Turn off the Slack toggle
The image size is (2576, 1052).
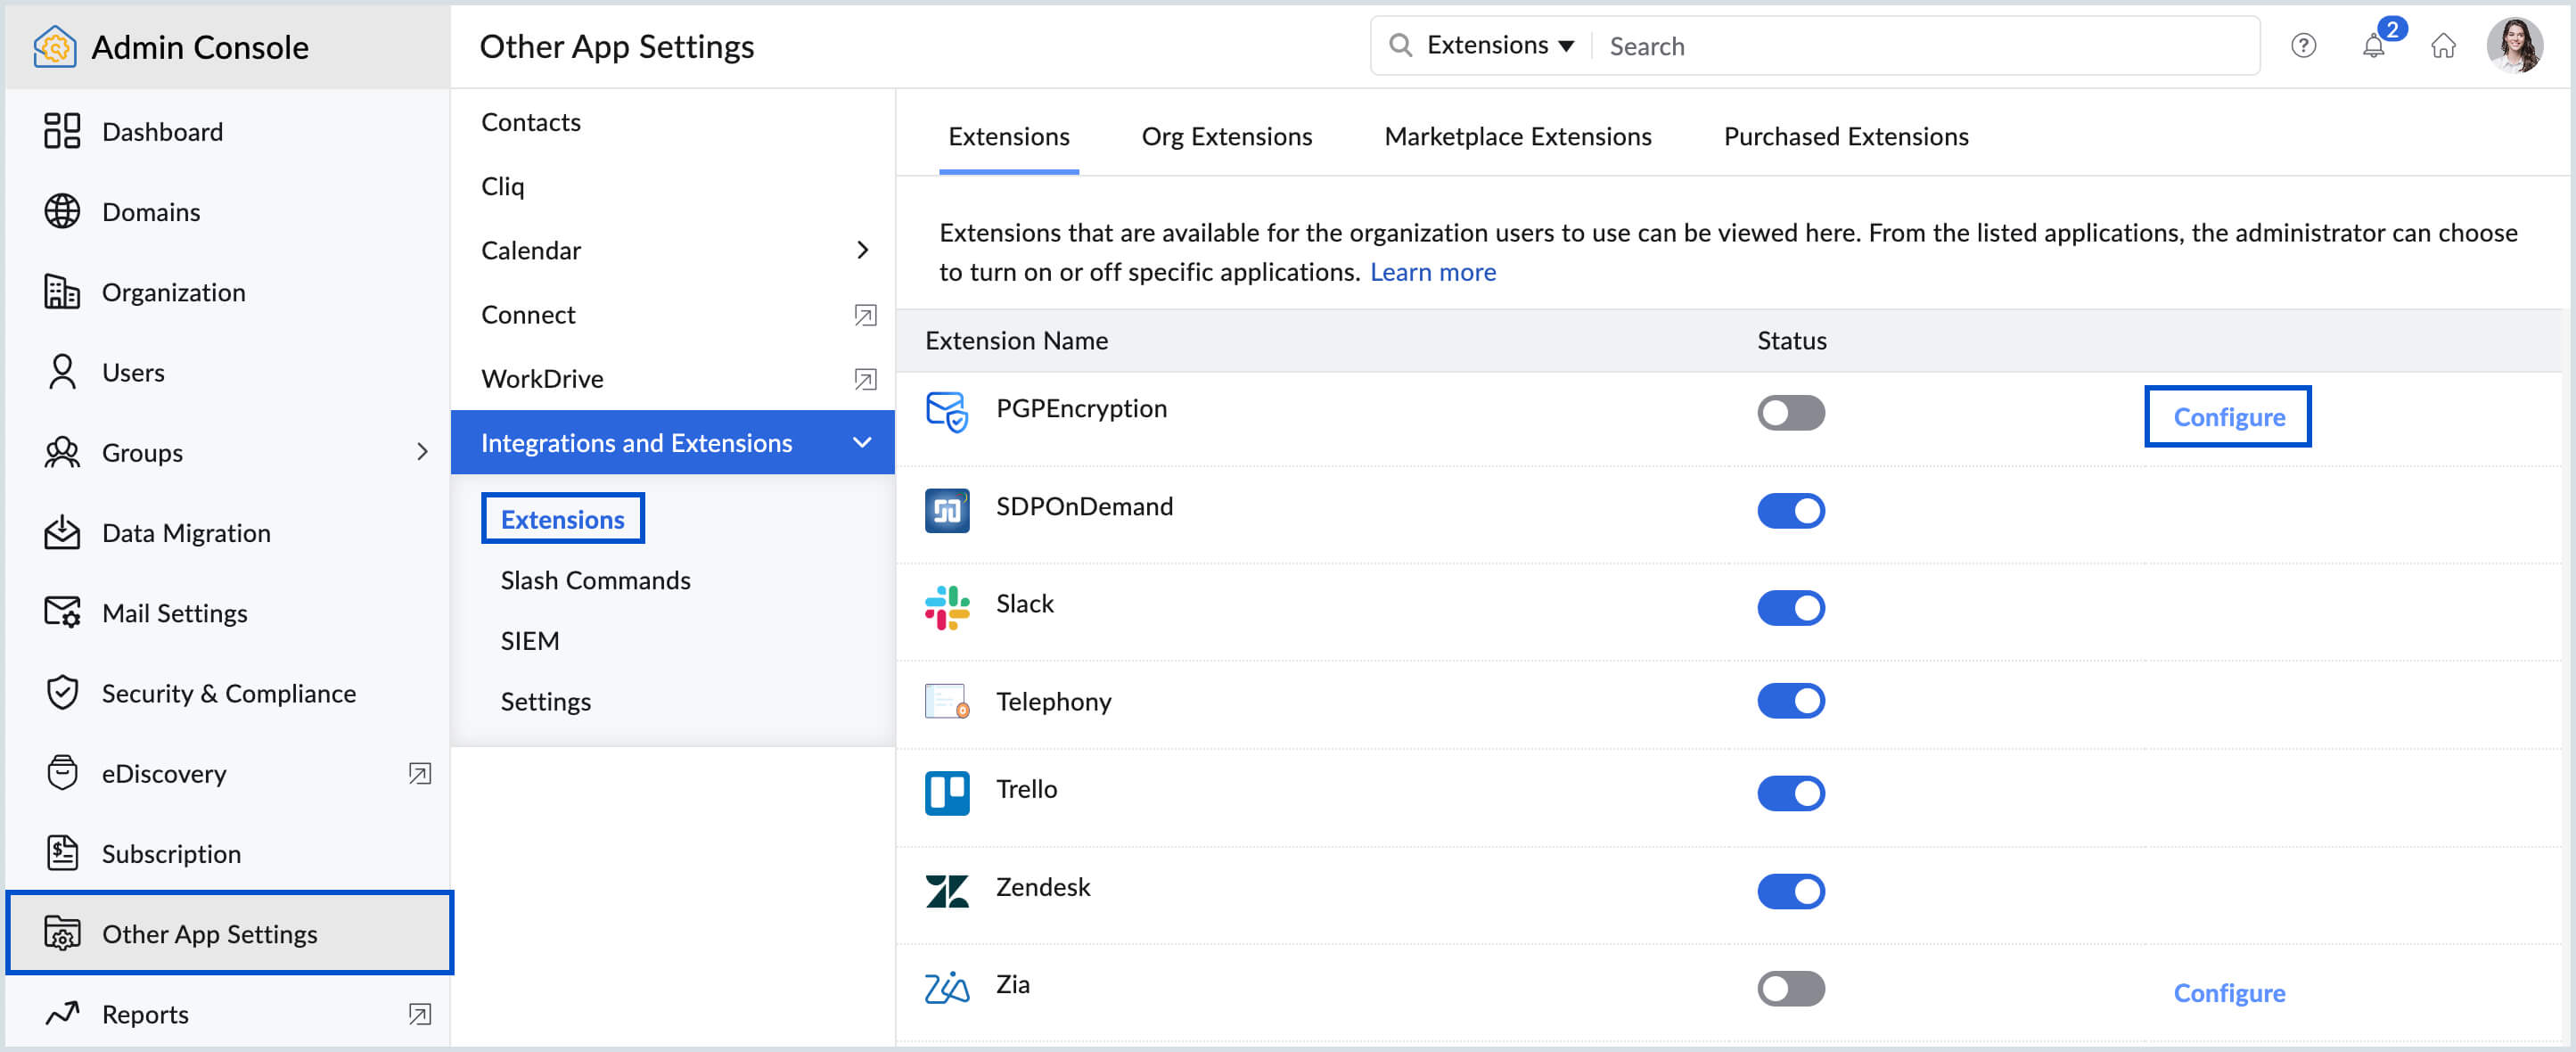[x=1790, y=607]
